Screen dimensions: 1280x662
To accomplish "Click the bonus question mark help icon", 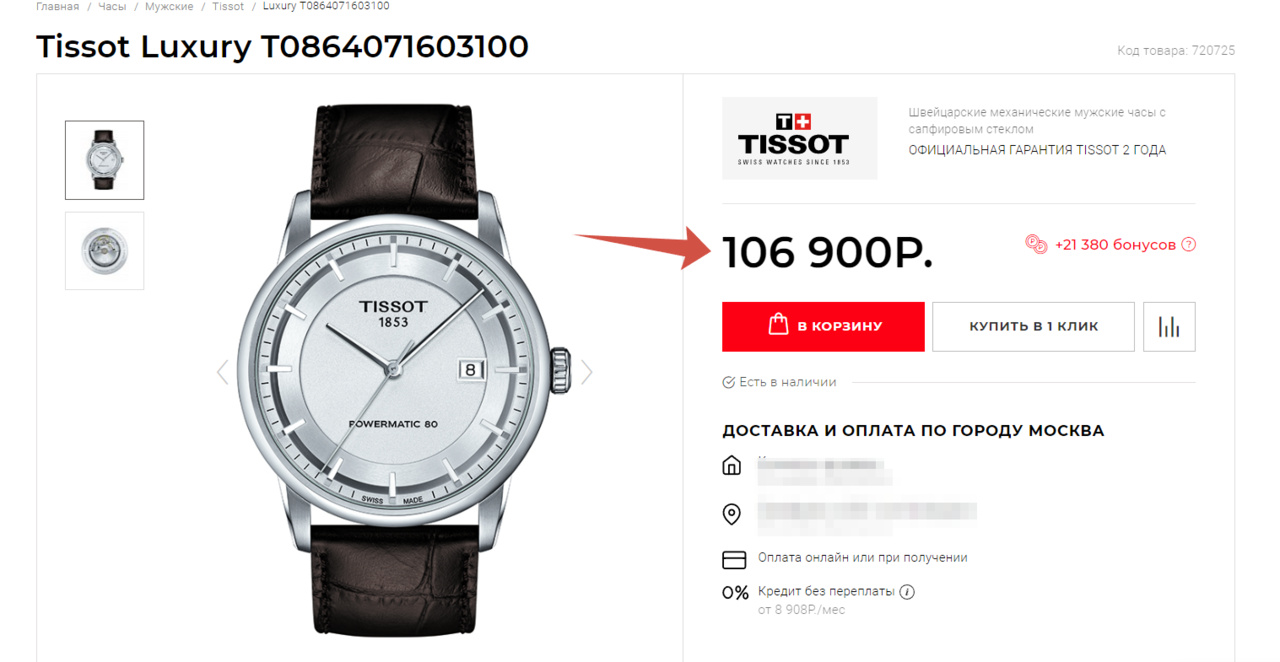I will [x=1188, y=244].
